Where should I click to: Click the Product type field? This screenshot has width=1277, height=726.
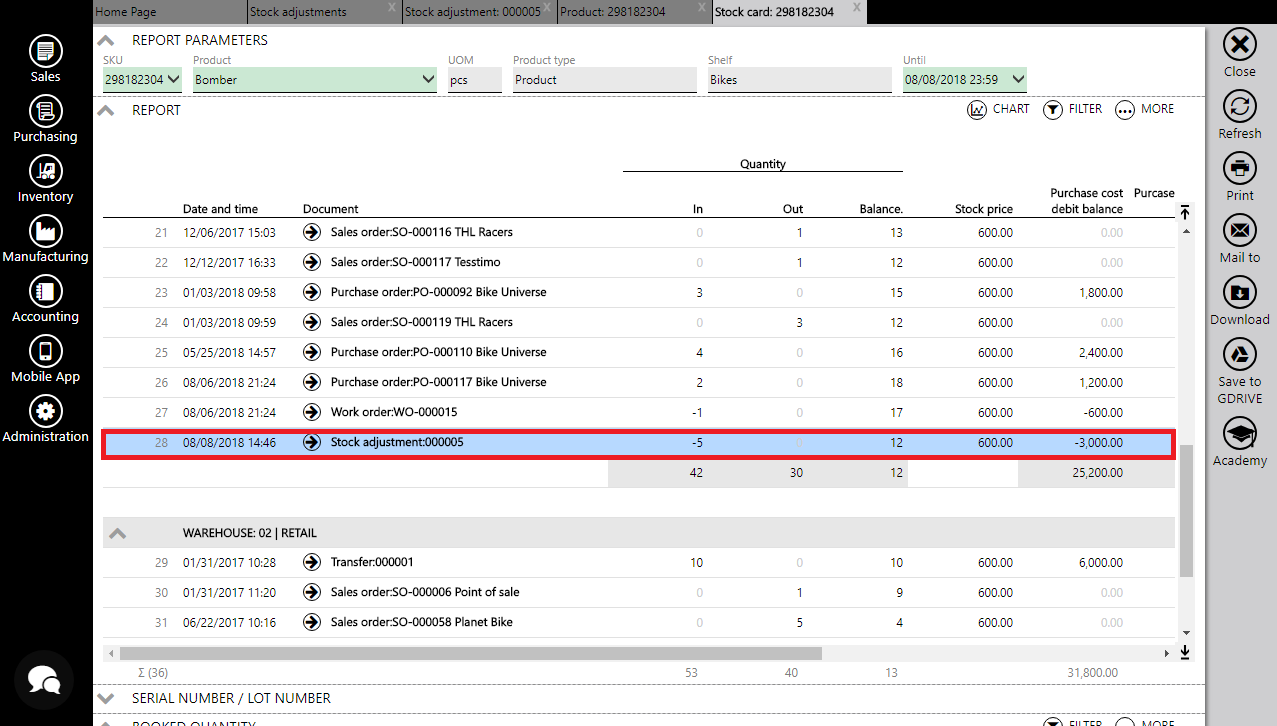(x=605, y=80)
